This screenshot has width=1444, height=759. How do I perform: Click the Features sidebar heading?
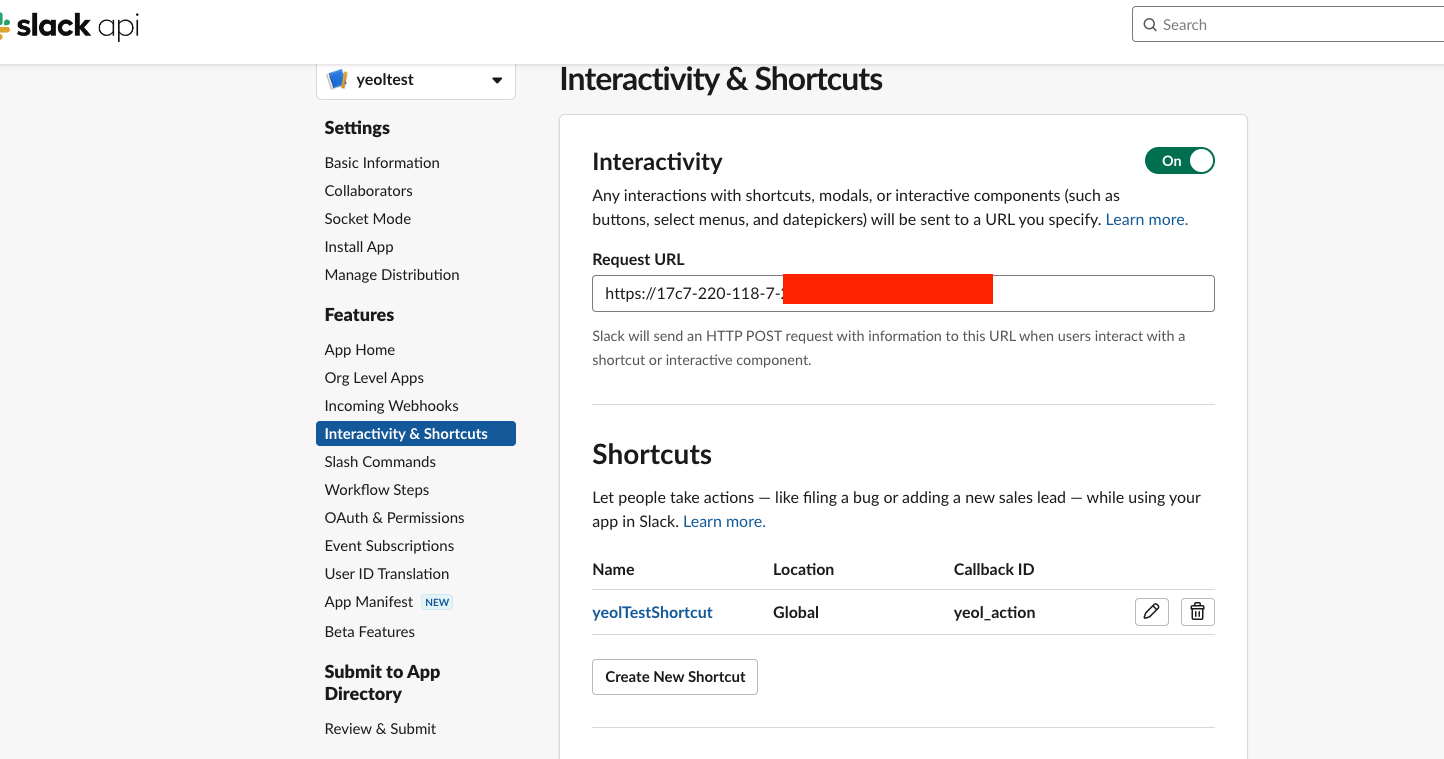pyautogui.click(x=359, y=315)
